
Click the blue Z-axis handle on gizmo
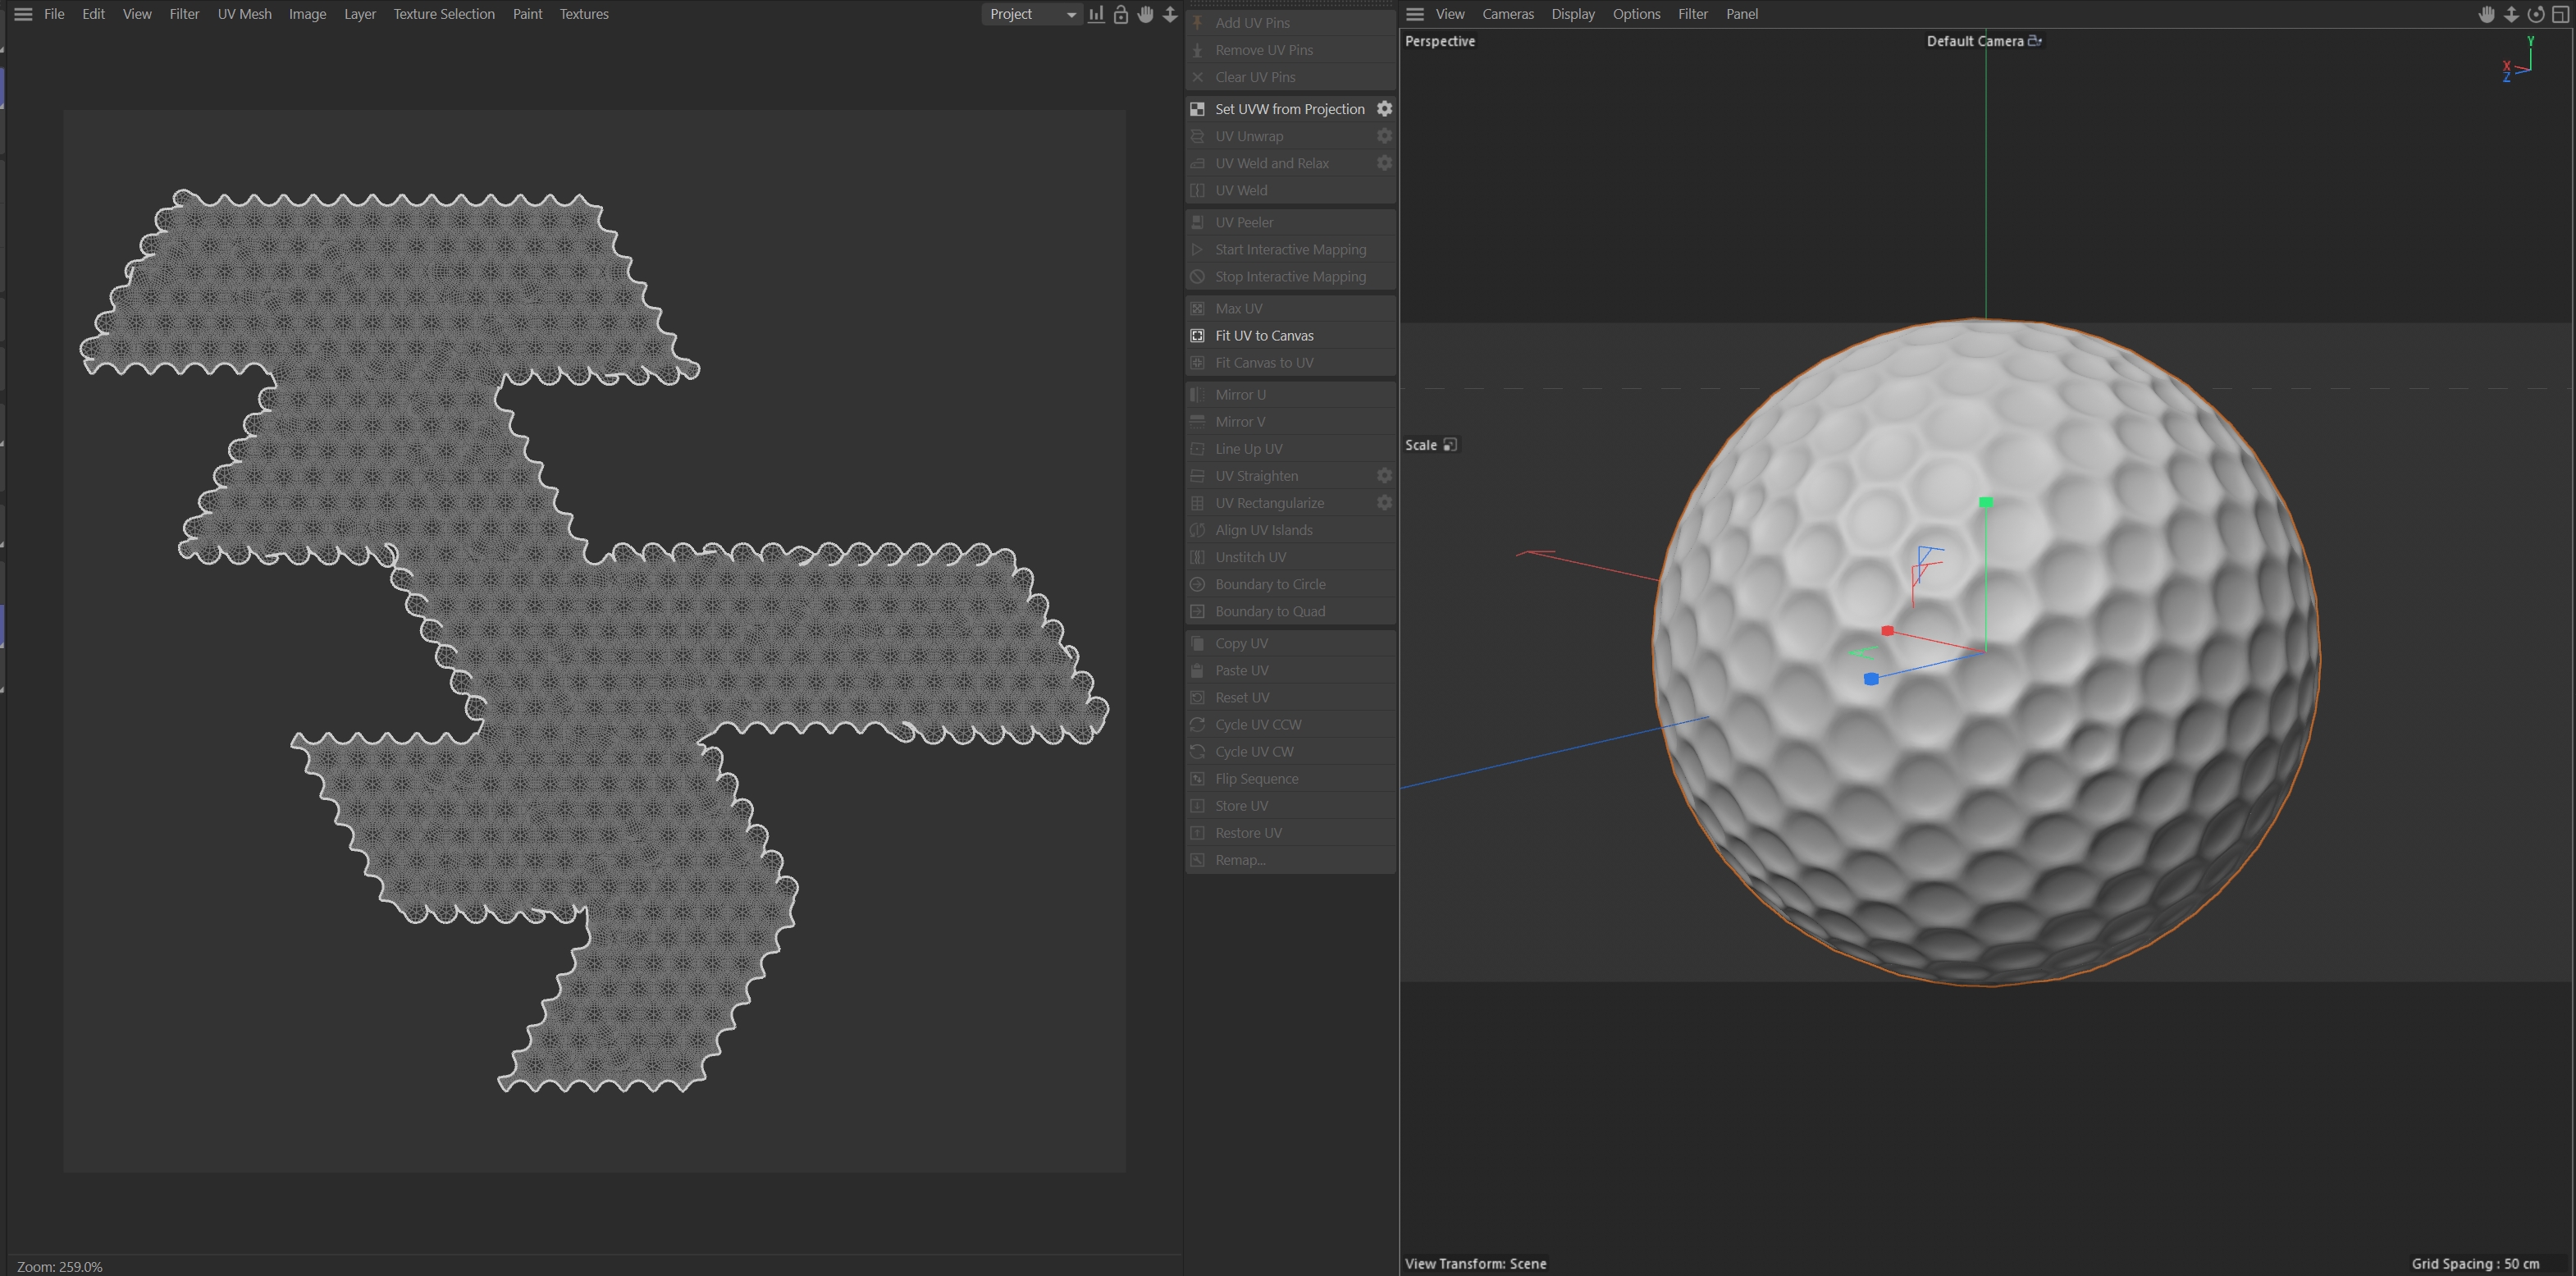coord(1871,679)
